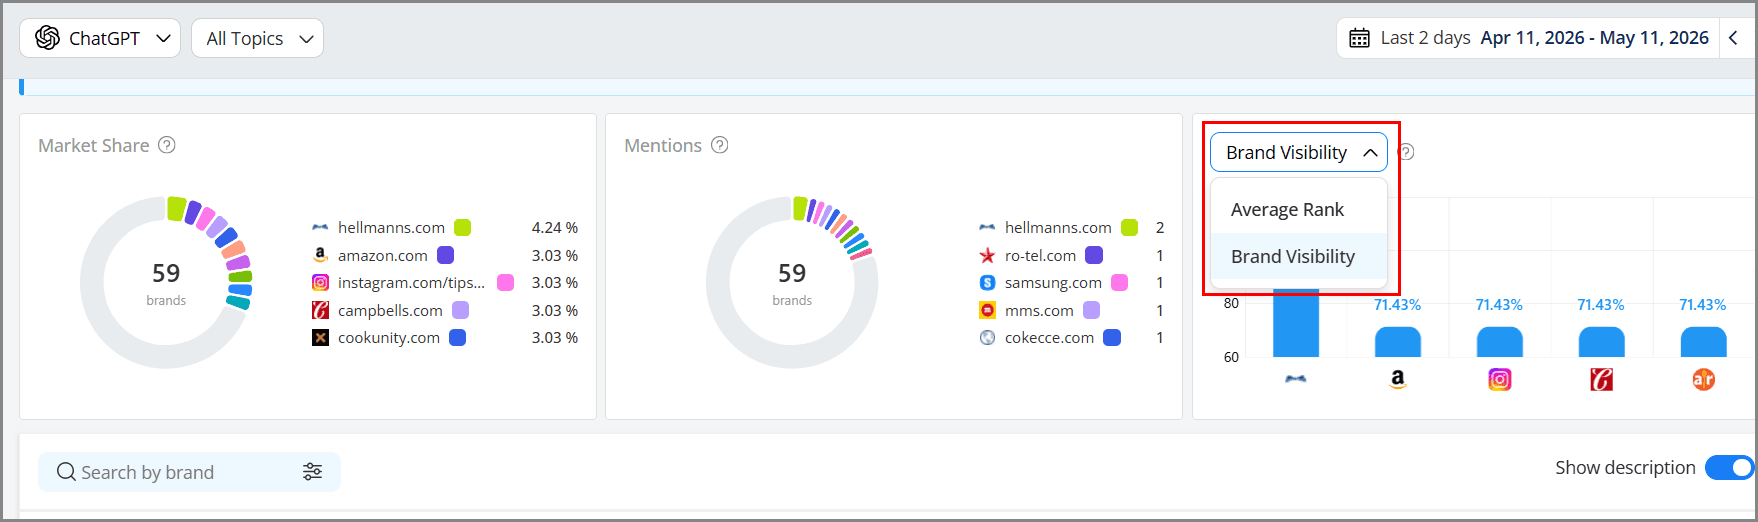Image resolution: width=1758 pixels, height=522 pixels.
Task: Click the Instagram logo in Market Share list
Action: pos(320,283)
